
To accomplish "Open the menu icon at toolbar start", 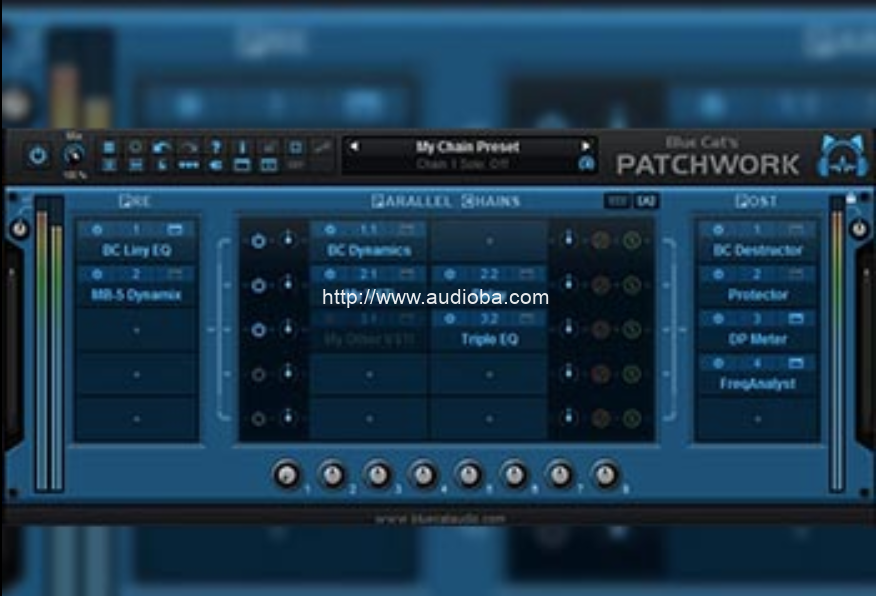I will coord(109,147).
